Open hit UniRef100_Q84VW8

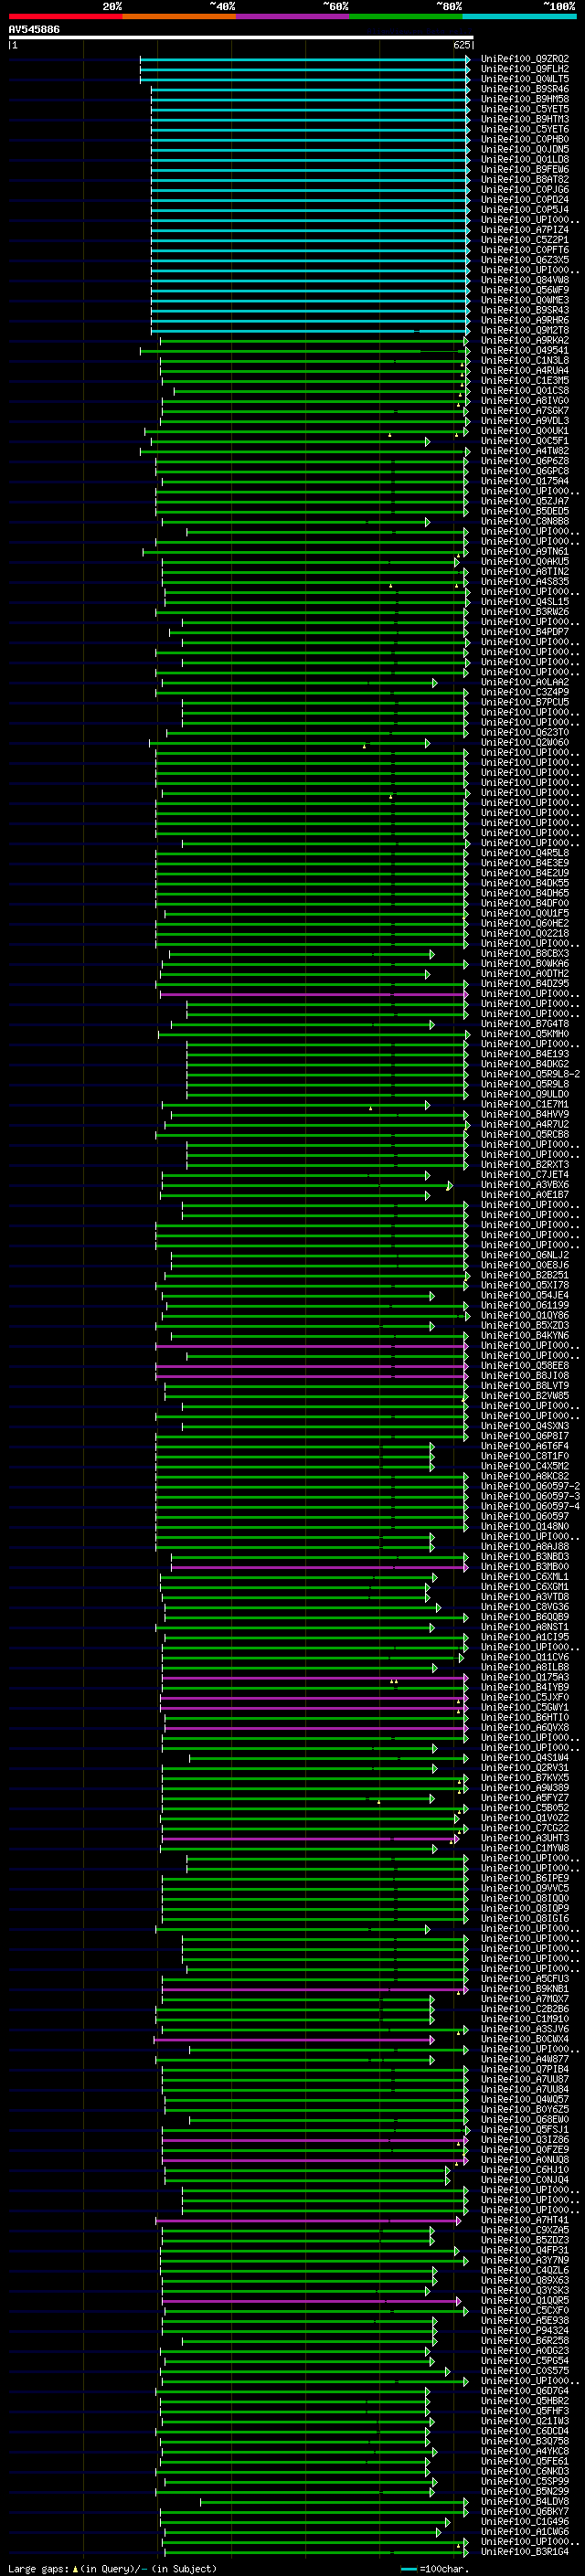pos(525,280)
